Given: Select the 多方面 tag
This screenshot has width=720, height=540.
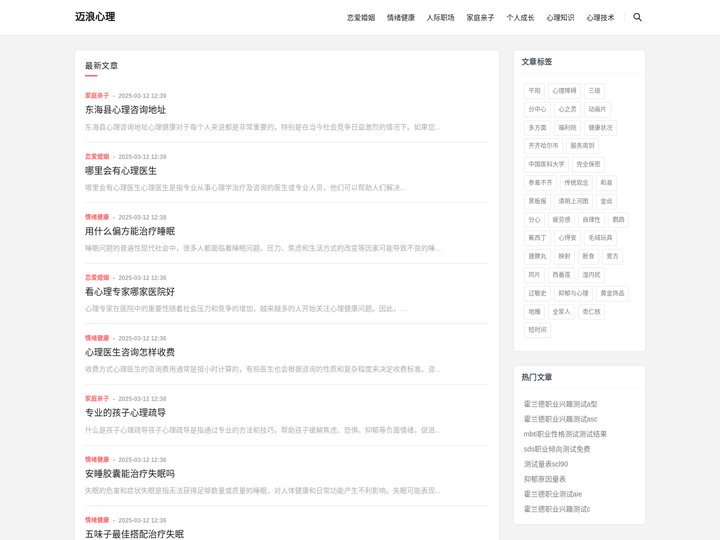Looking at the screenshot, I should pyautogui.click(x=537, y=127).
